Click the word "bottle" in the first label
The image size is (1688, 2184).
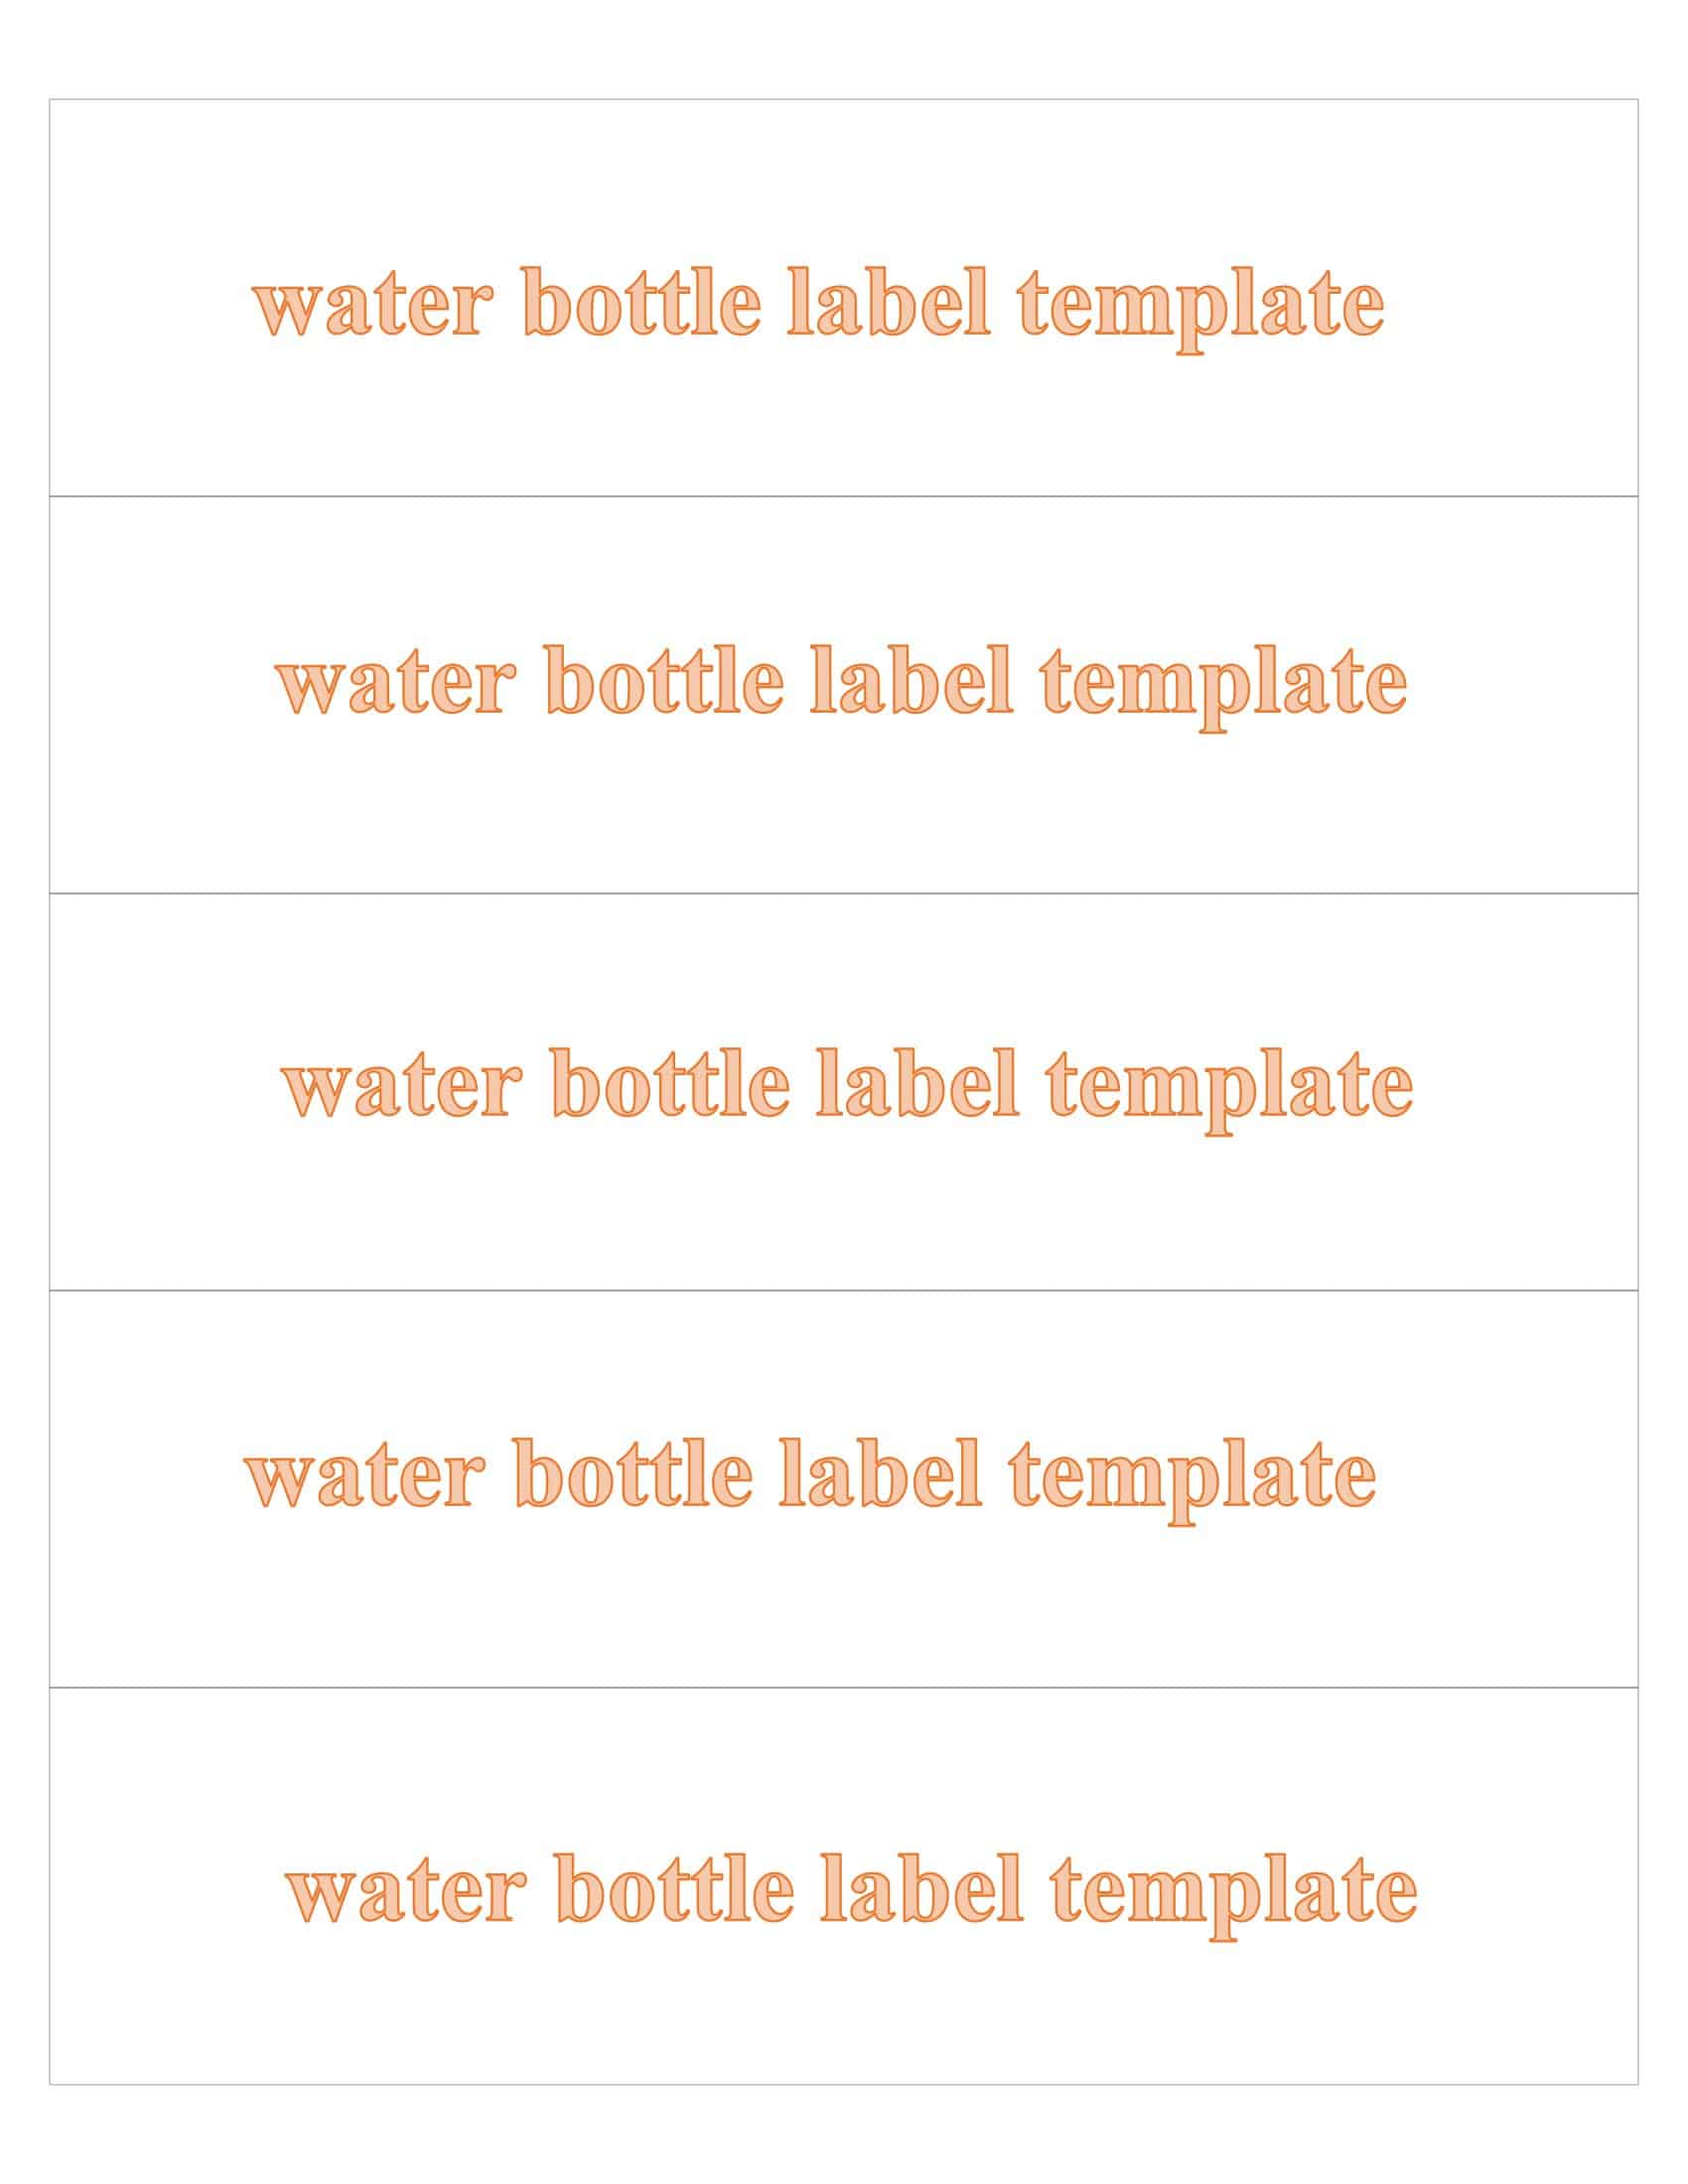coord(641,300)
